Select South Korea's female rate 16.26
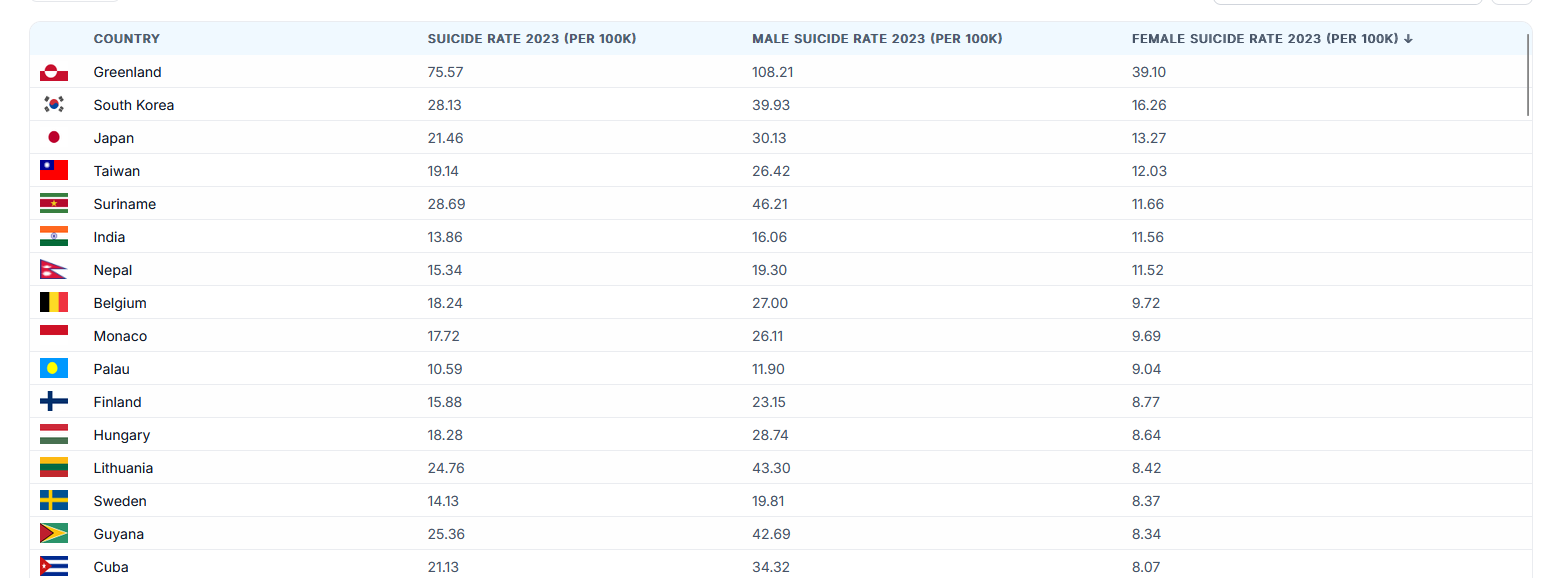Image resolution: width=1565 pixels, height=578 pixels. pos(1149,105)
